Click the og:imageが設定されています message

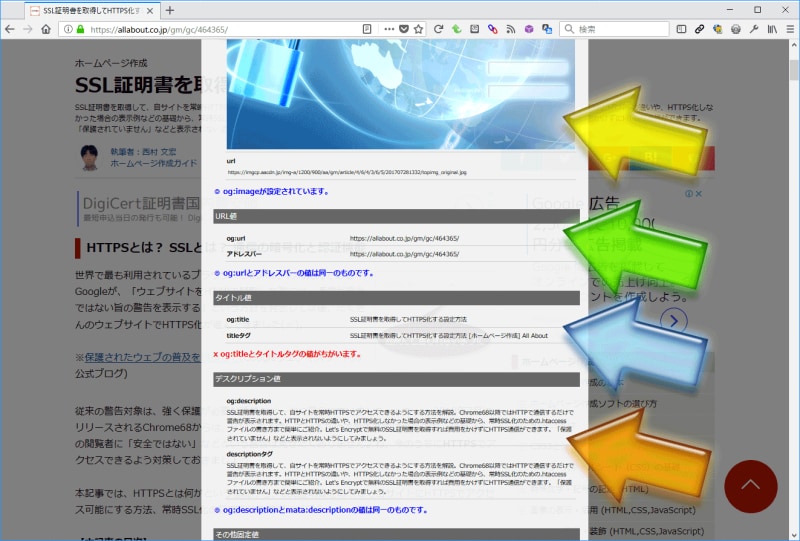(x=272, y=191)
